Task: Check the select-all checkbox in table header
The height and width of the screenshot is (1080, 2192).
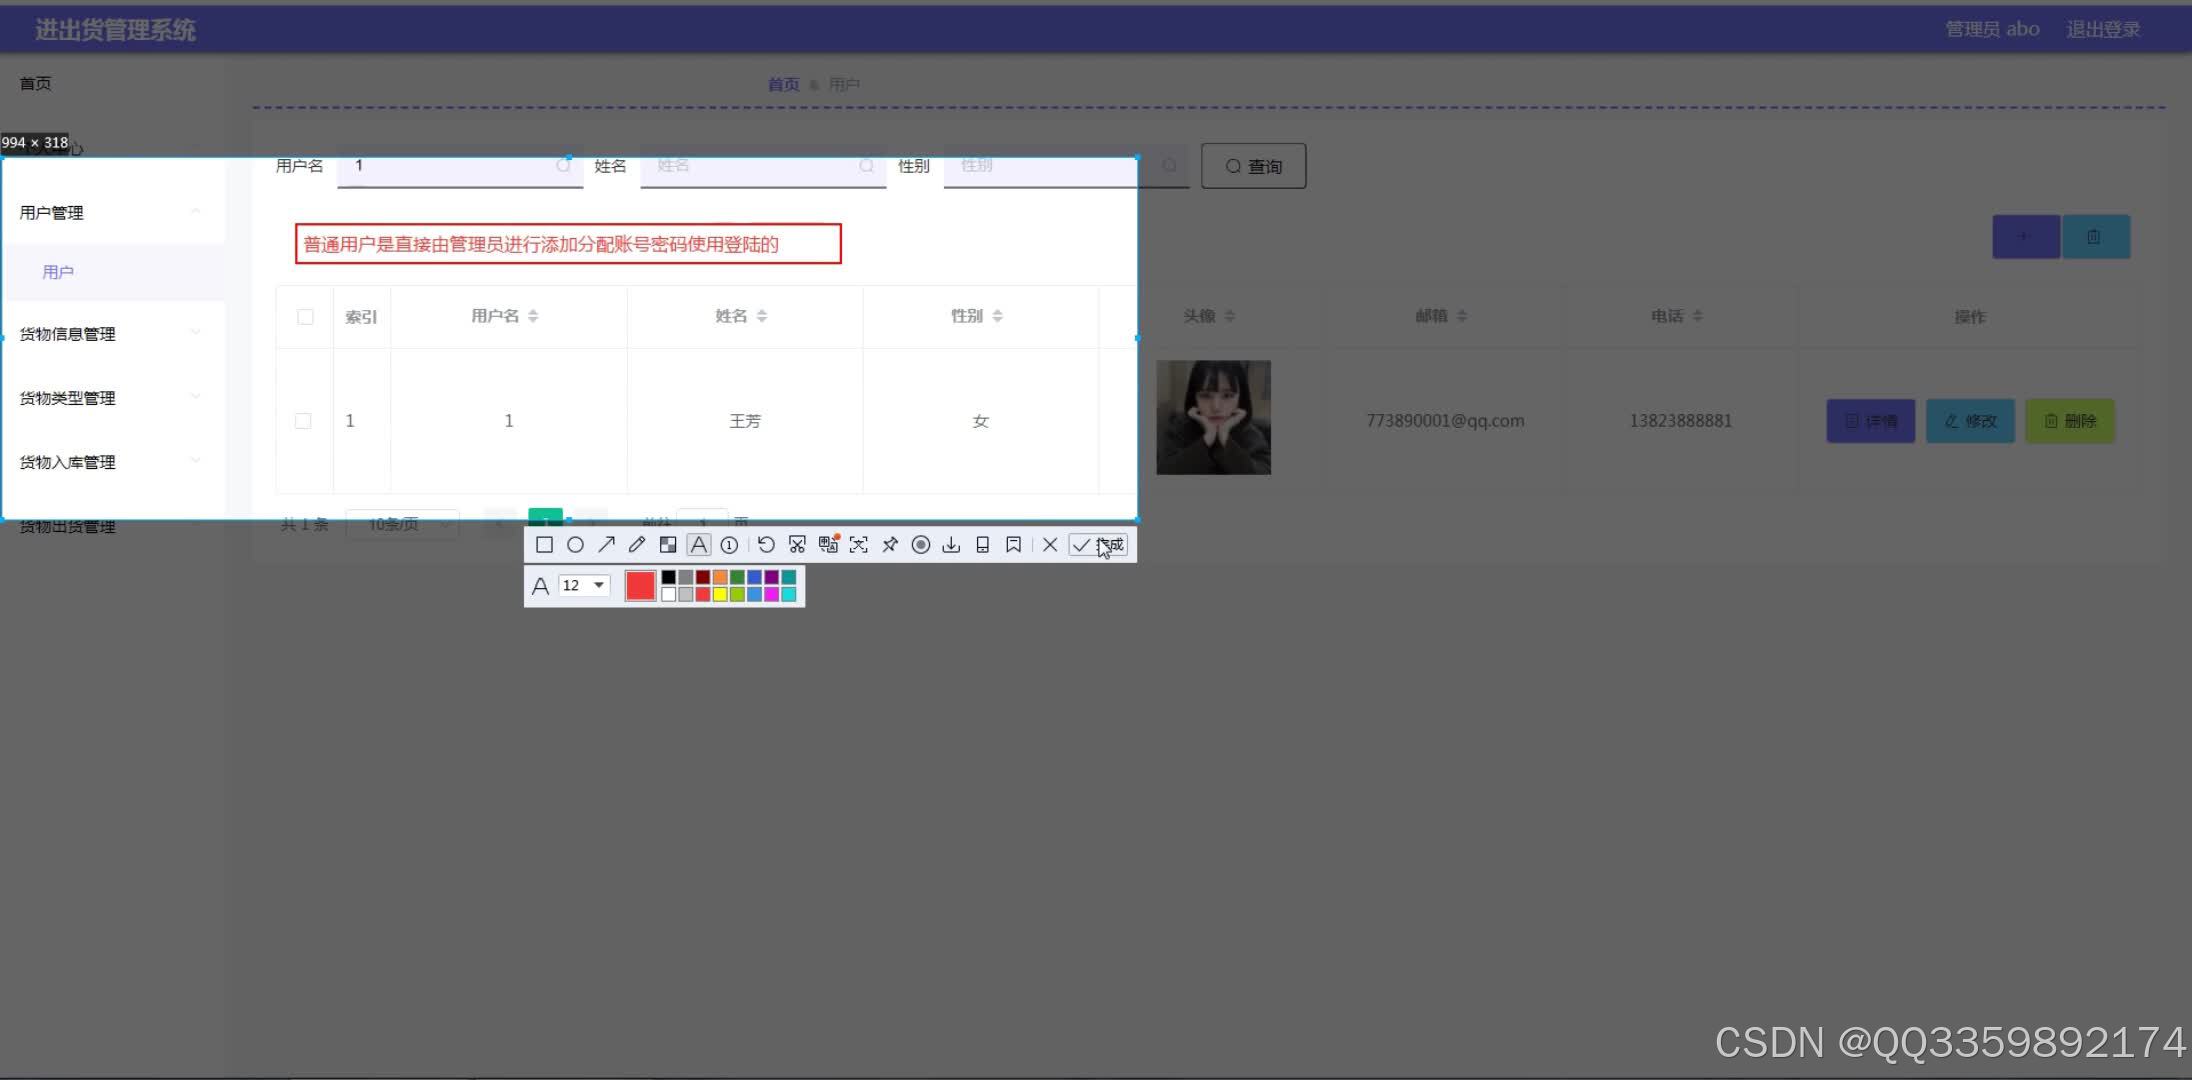Action: 304,315
